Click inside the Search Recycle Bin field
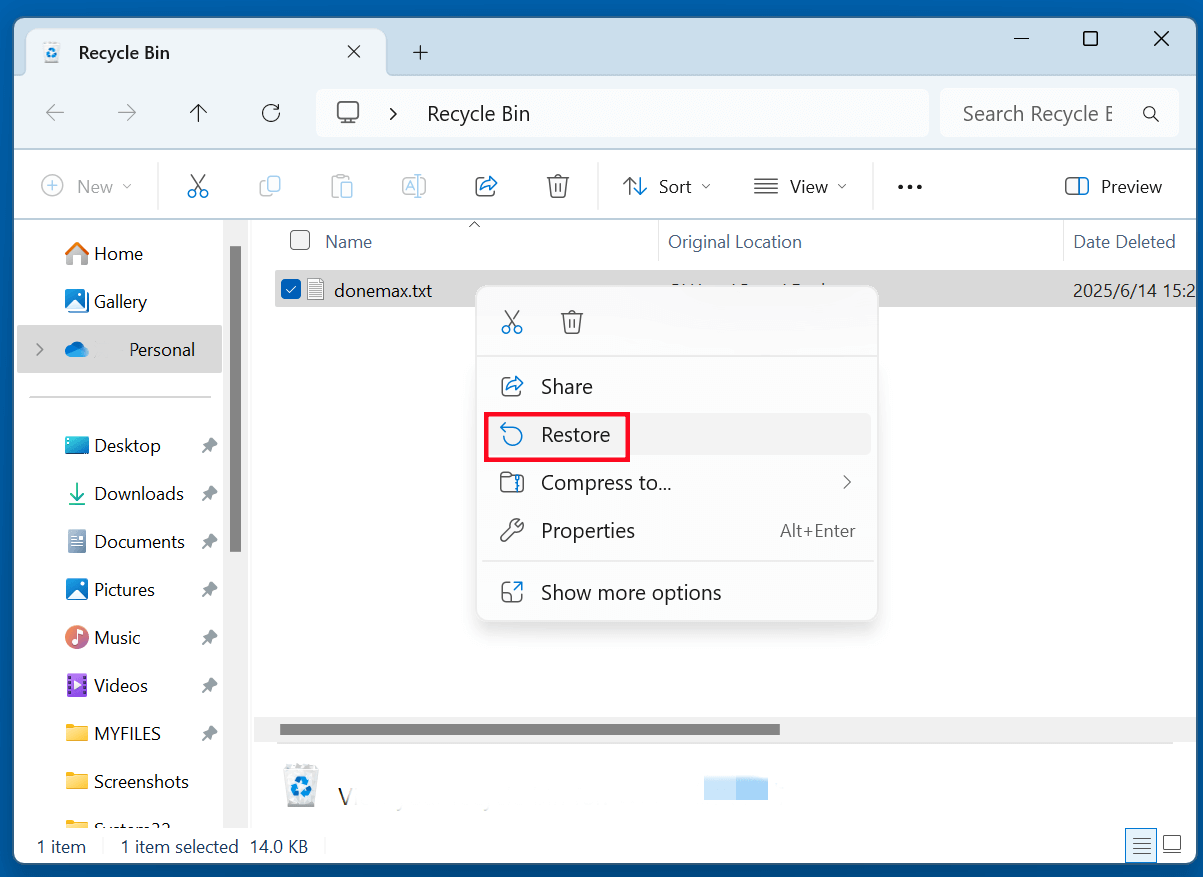The height and width of the screenshot is (877, 1203). (x=1040, y=113)
